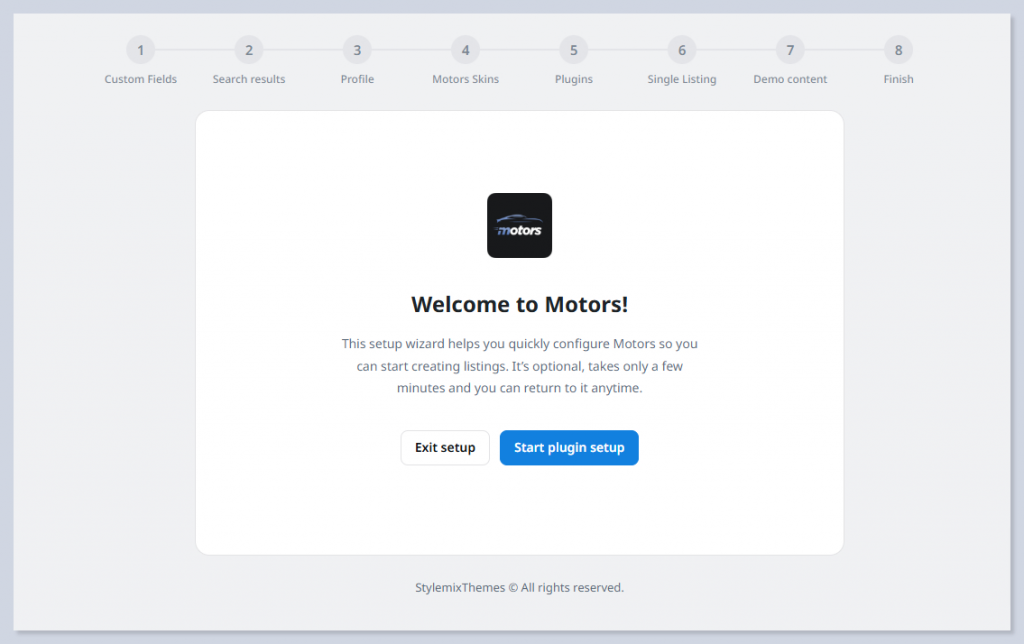
Task: Jump to final step 8 circle
Action: tap(898, 50)
